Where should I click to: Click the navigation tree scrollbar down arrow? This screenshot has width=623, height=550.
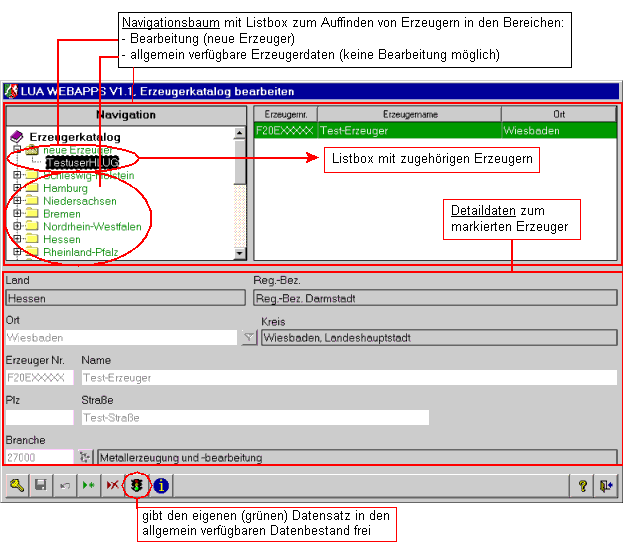click(x=240, y=253)
